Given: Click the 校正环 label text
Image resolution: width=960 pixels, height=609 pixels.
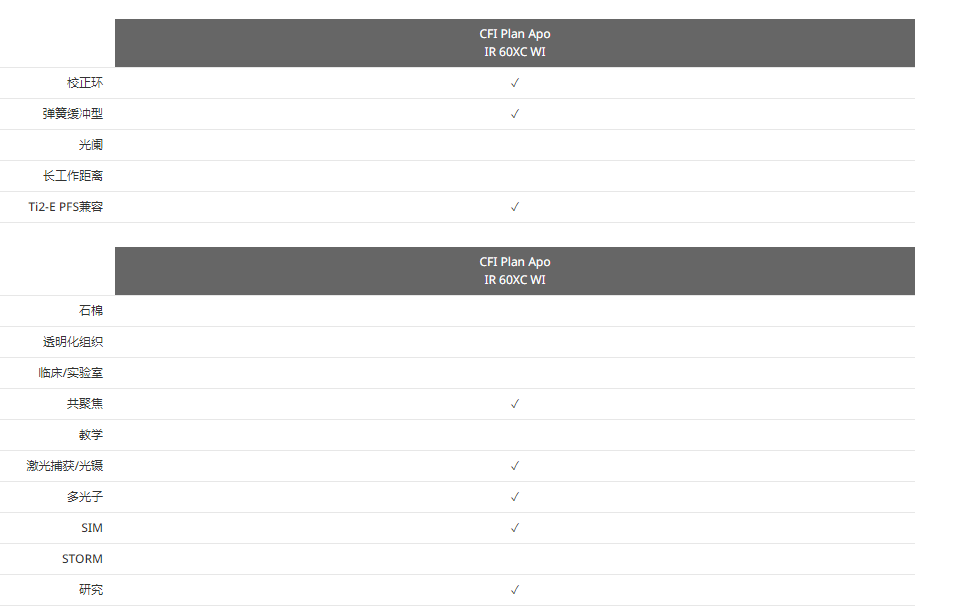Looking at the screenshot, I should coord(85,83).
